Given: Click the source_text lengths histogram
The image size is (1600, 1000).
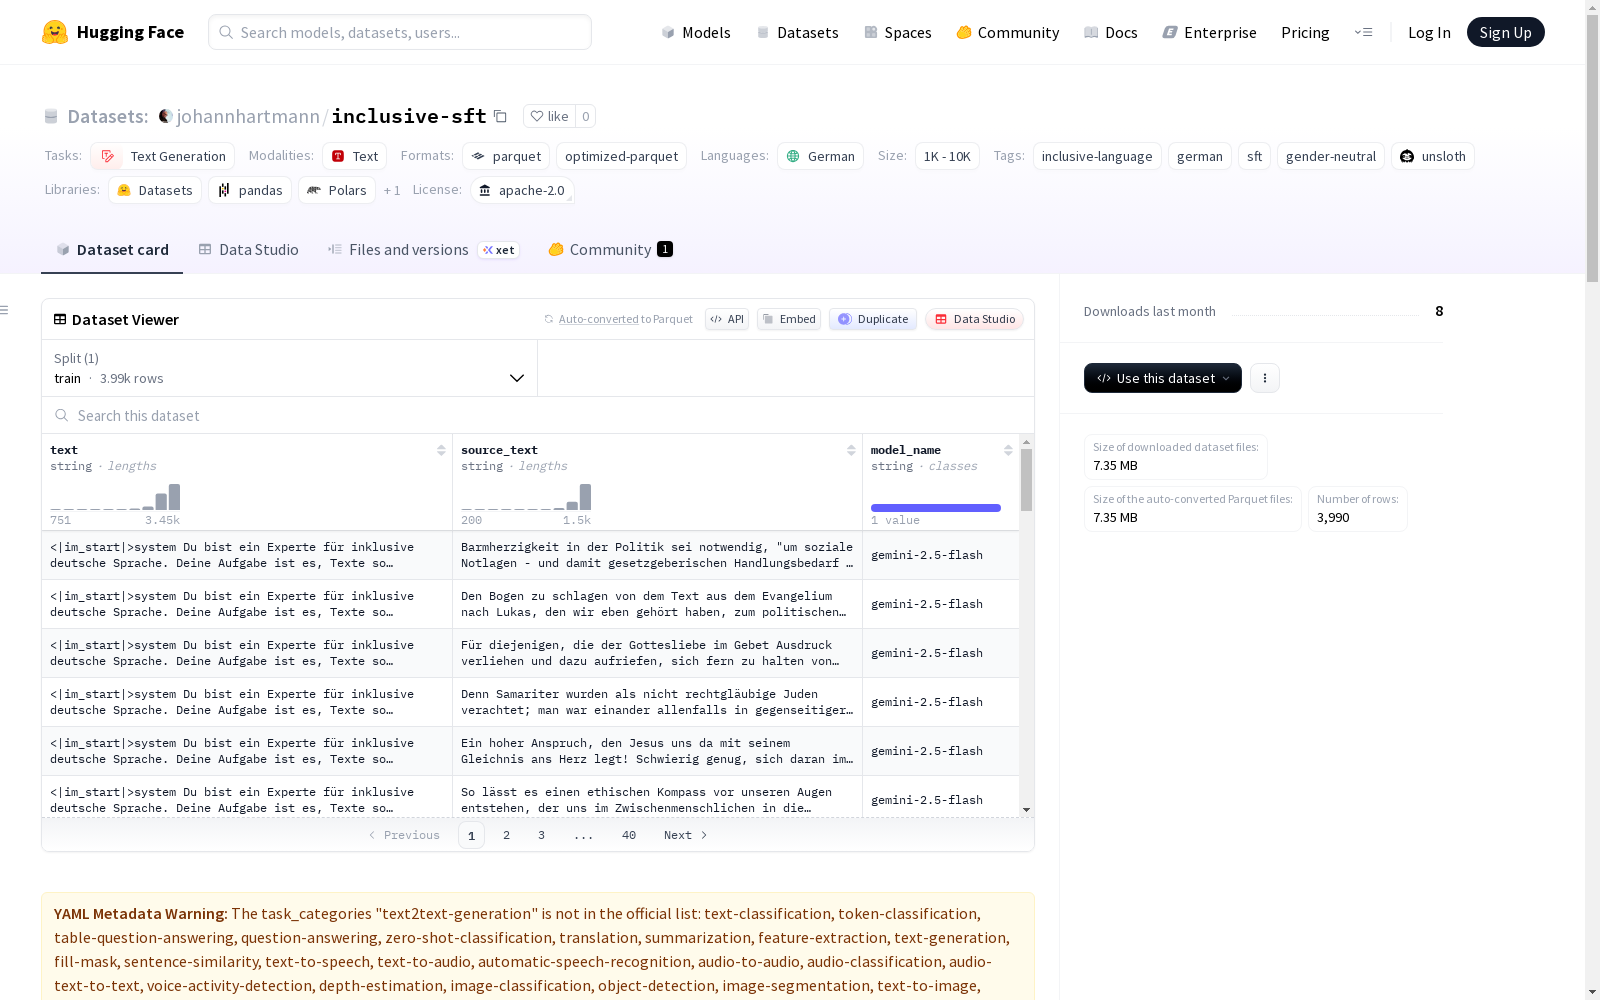Looking at the screenshot, I should click(x=526, y=497).
